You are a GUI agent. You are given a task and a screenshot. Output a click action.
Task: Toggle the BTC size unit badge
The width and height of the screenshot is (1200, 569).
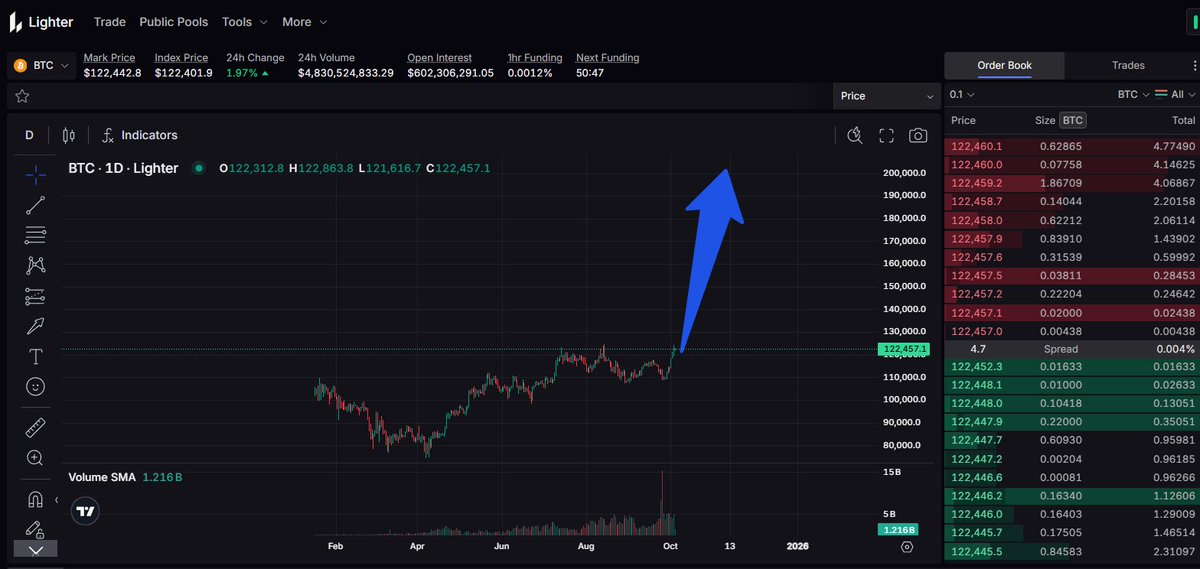tap(1072, 120)
